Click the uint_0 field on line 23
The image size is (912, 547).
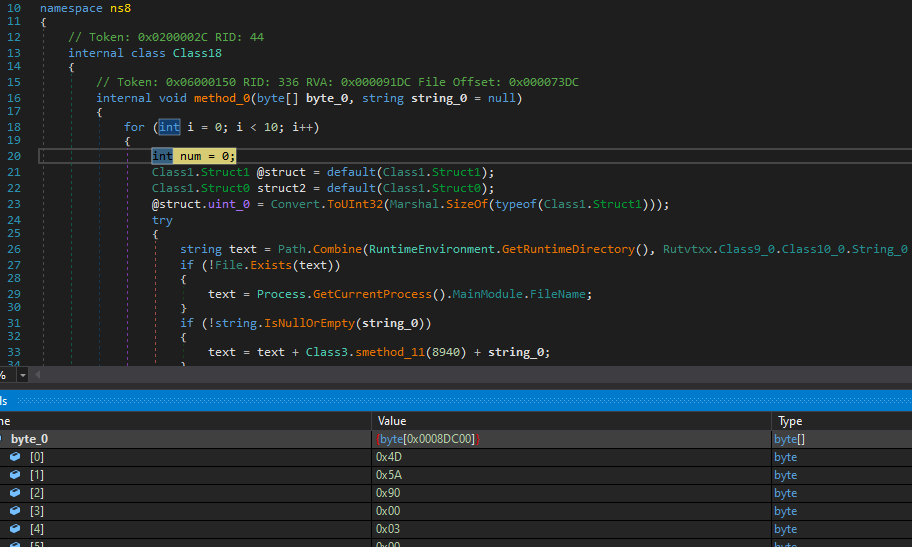(229, 204)
